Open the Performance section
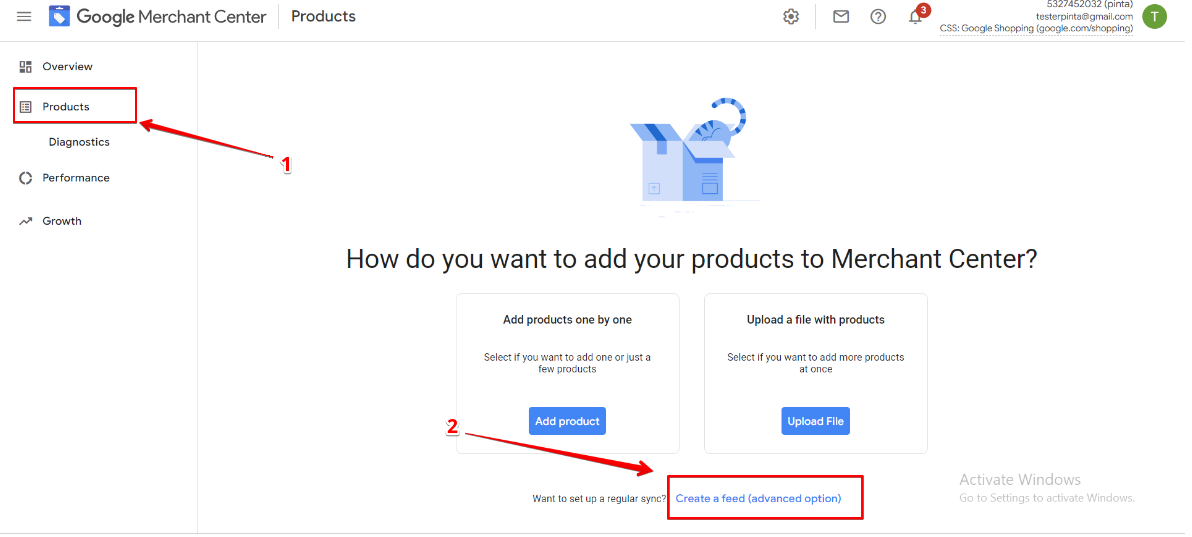The width and height of the screenshot is (1192, 537). (x=76, y=178)
